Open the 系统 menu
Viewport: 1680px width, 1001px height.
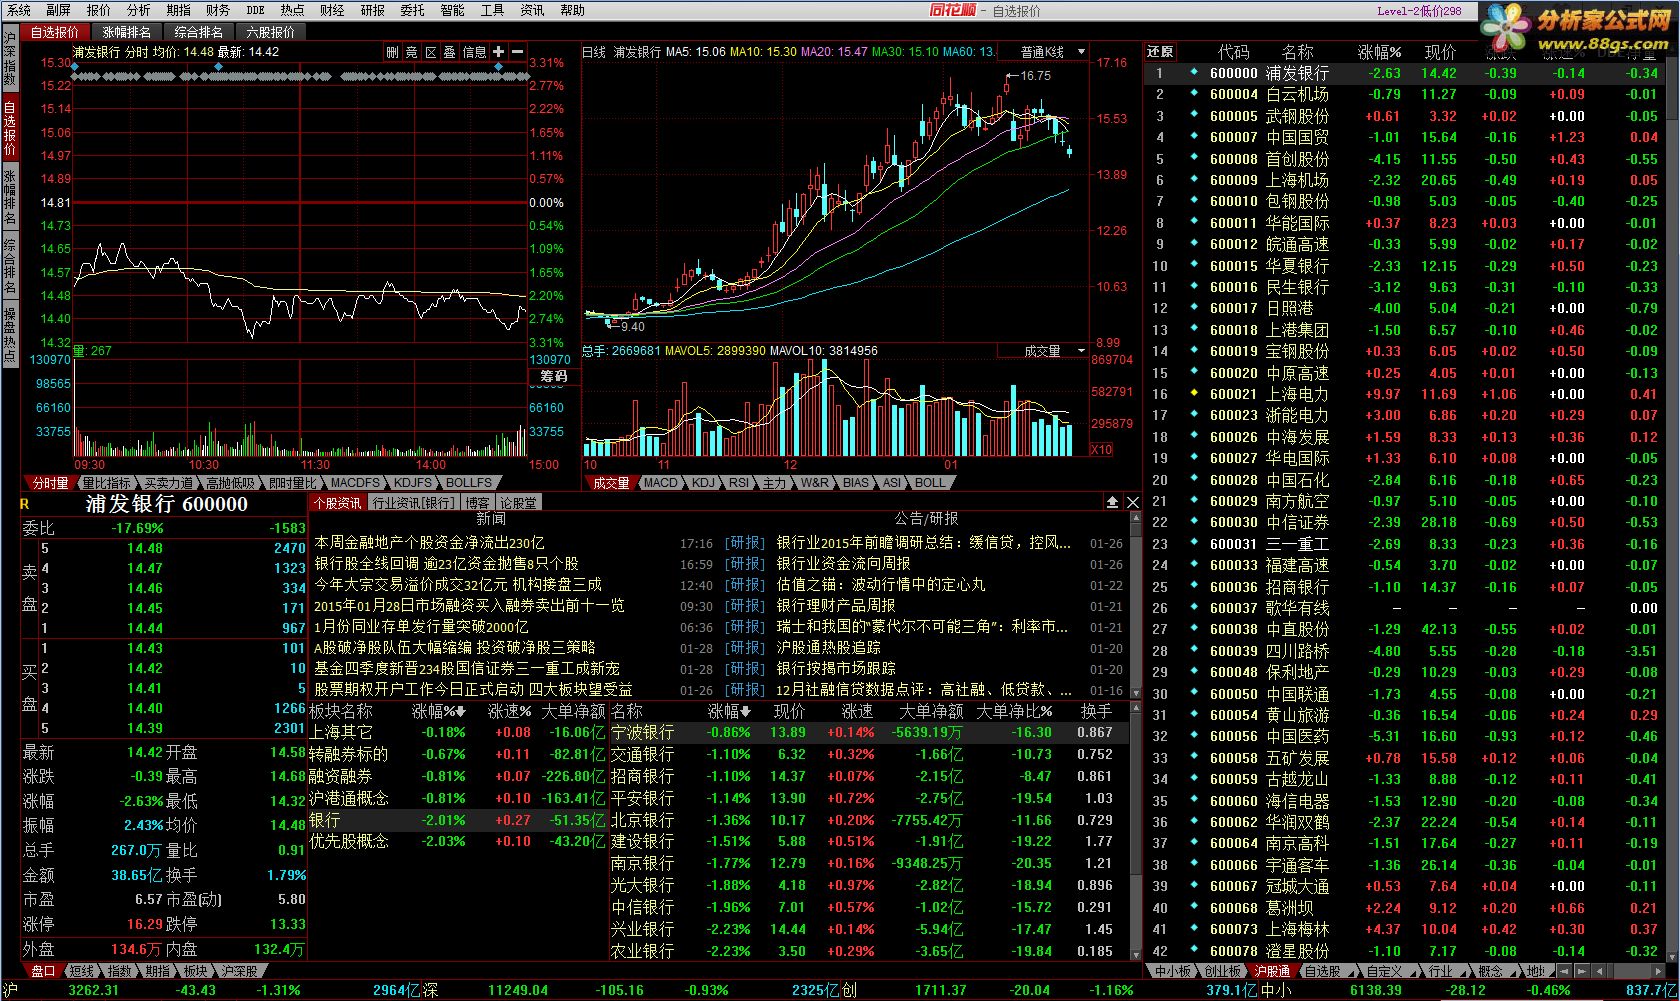coord(18,10)
